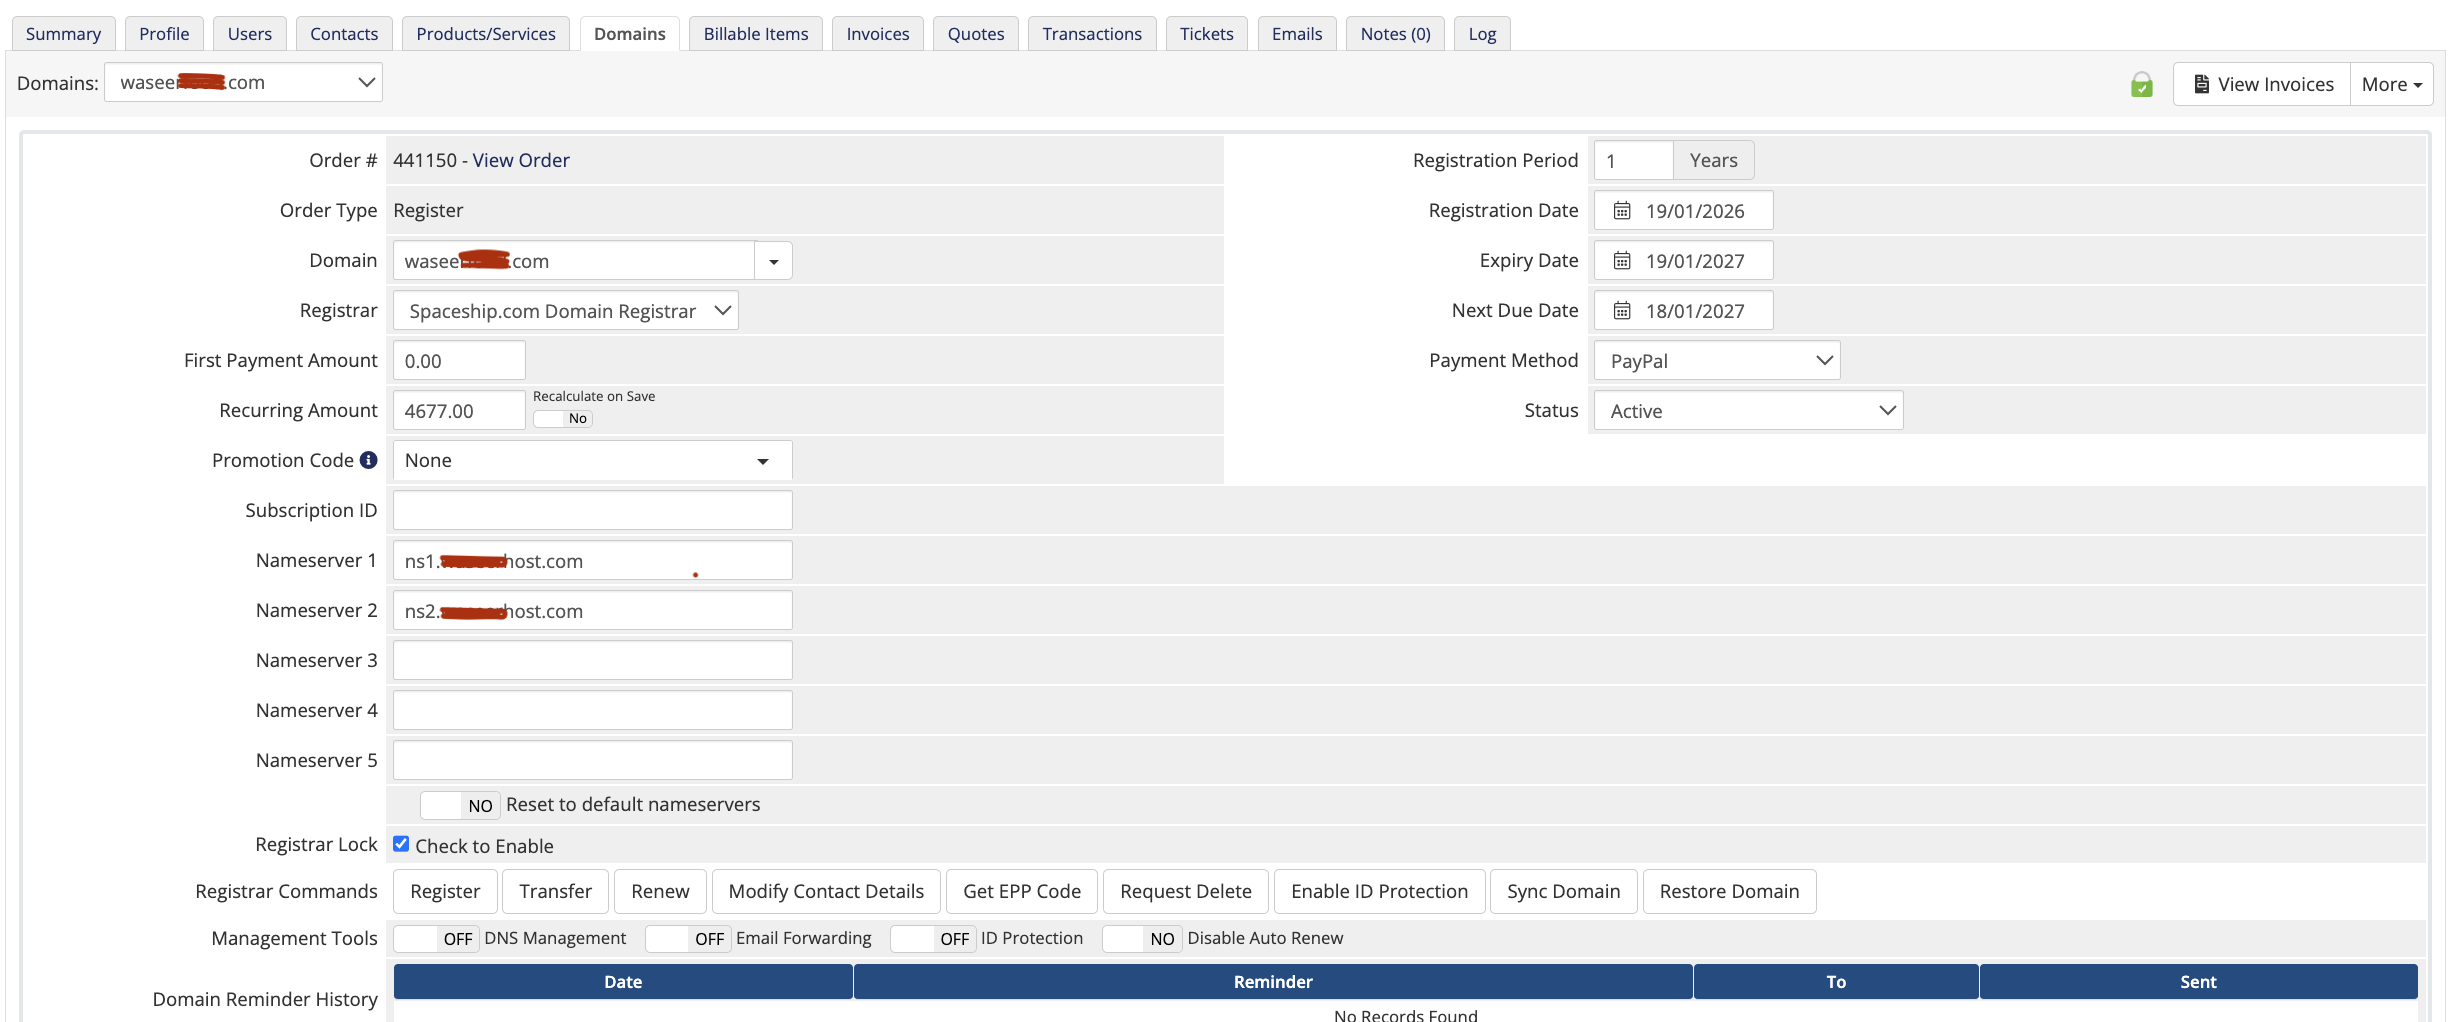2460x1022 pixels.
Task: Open the Tickets tab
Action: (x=1206, y=34)
